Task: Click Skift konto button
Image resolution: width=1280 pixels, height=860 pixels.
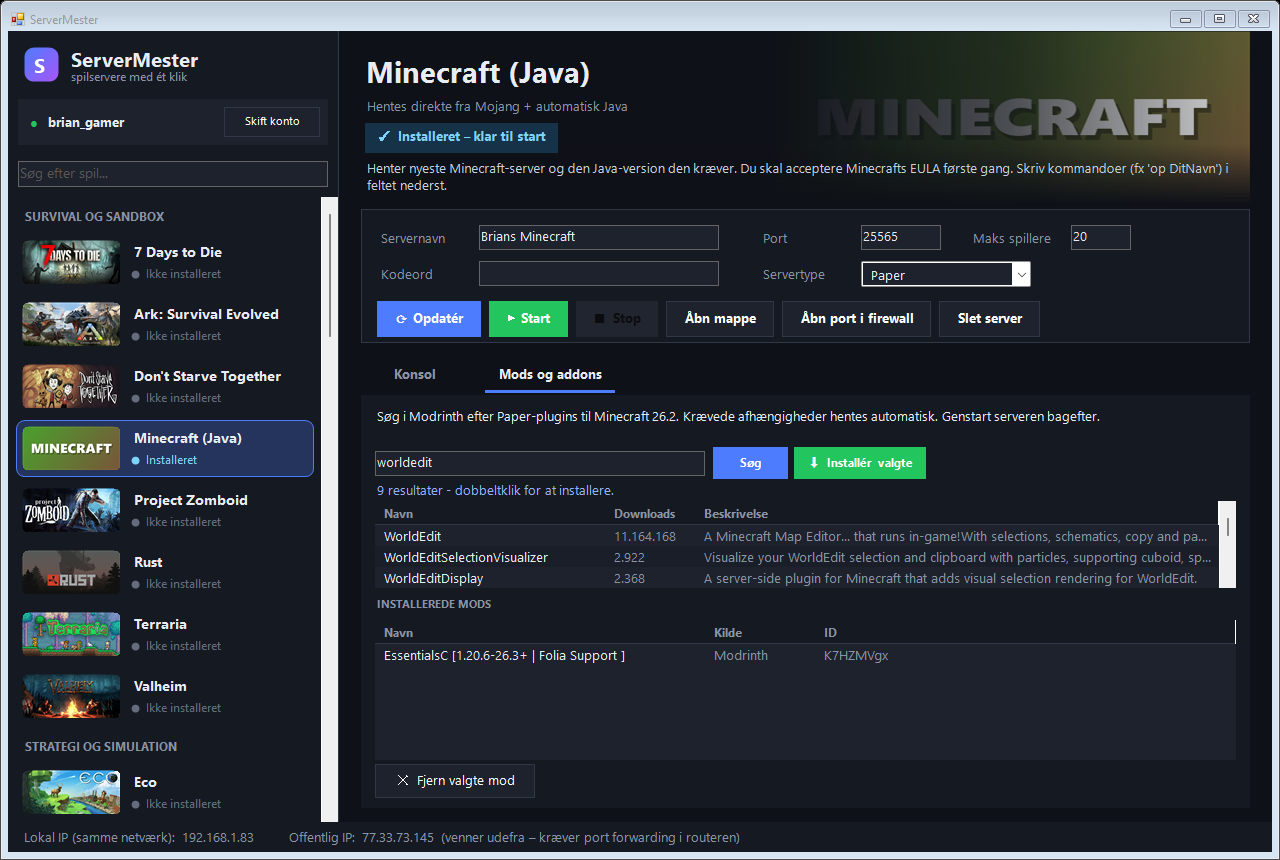Action: tap(272, 122)
